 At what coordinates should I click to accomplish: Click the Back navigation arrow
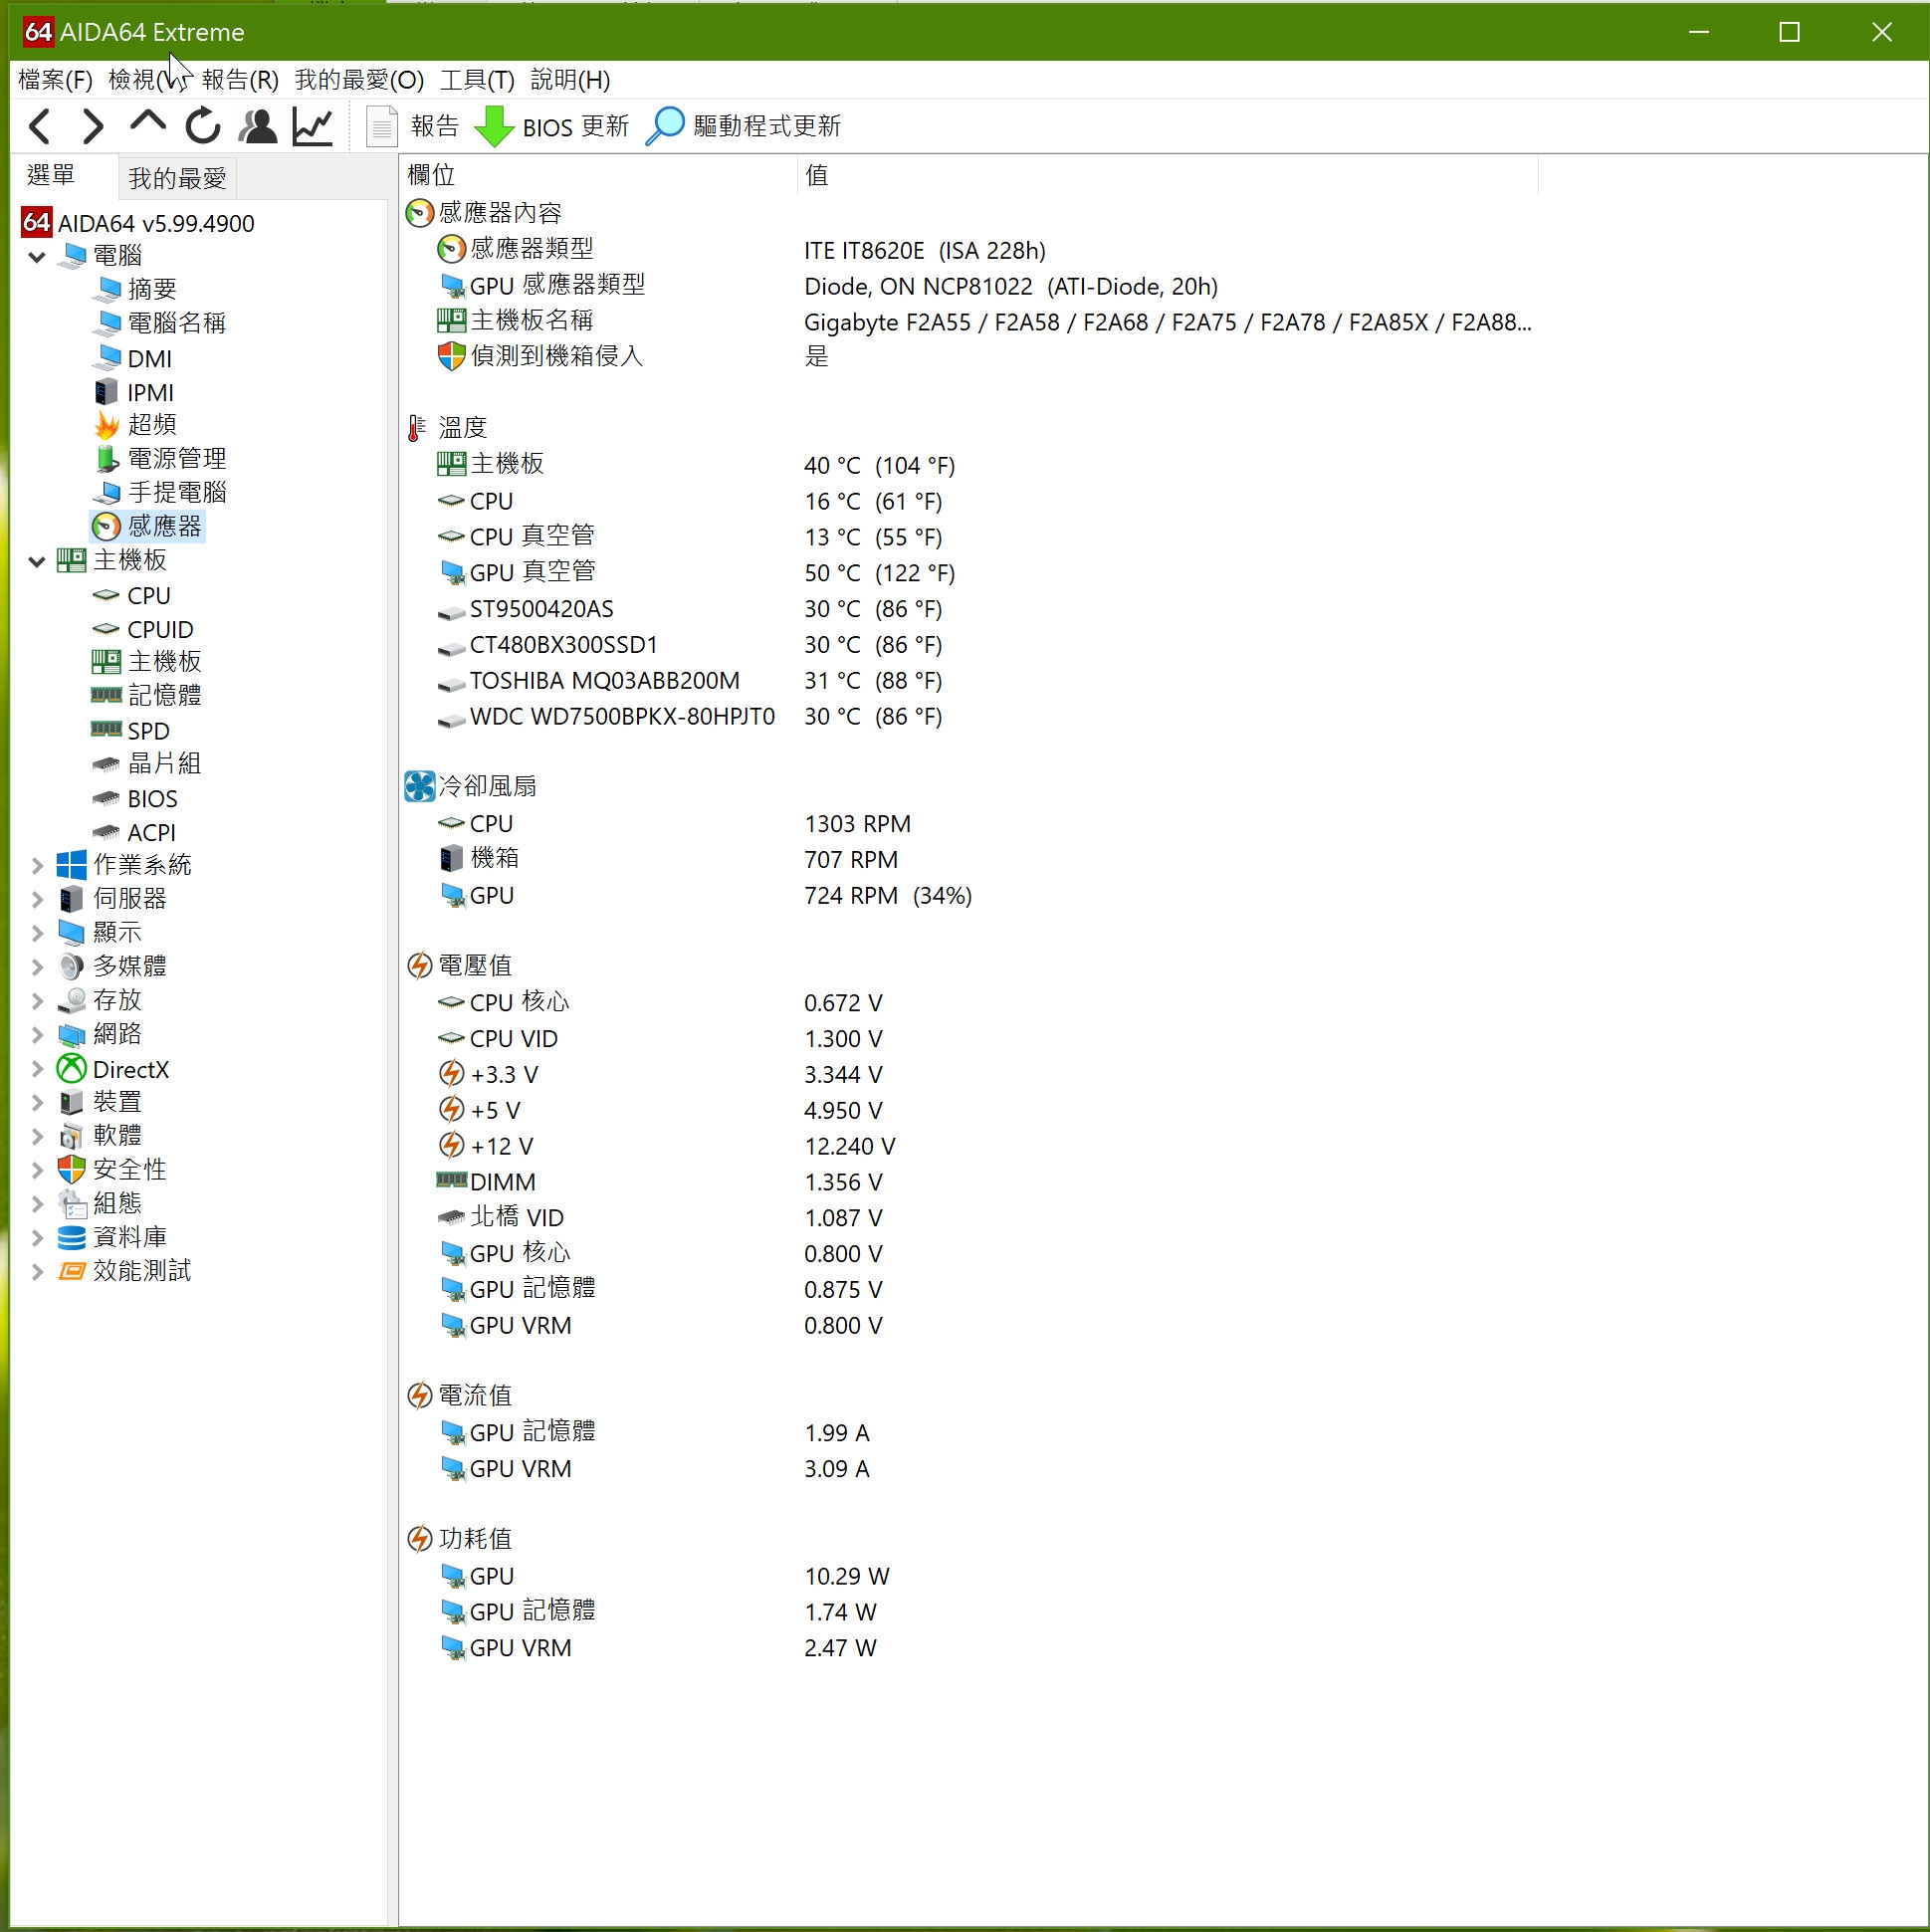tap(40, 126)
